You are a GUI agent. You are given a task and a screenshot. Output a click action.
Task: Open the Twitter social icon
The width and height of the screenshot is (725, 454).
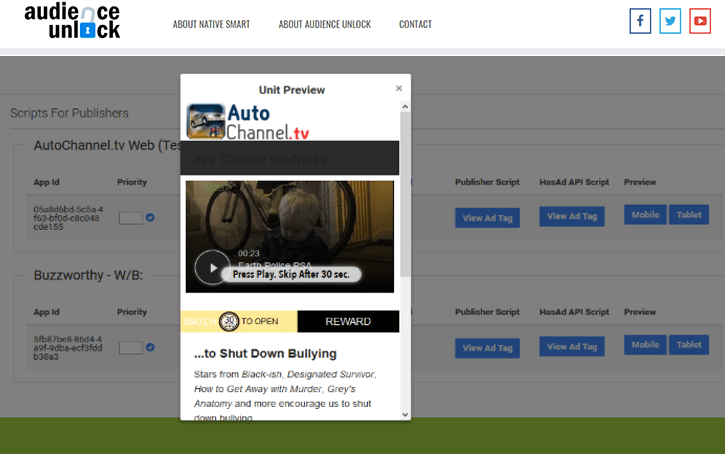[670, 21]
